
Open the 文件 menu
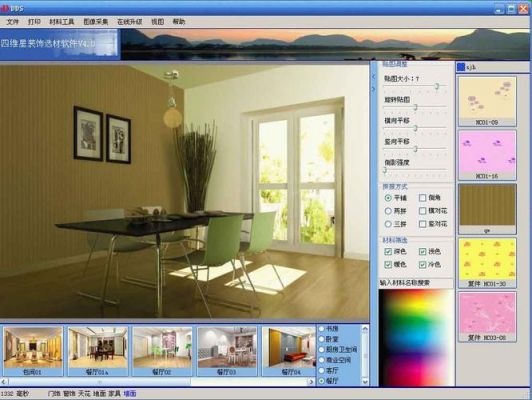pyautogui.click(x=13, y=22)
